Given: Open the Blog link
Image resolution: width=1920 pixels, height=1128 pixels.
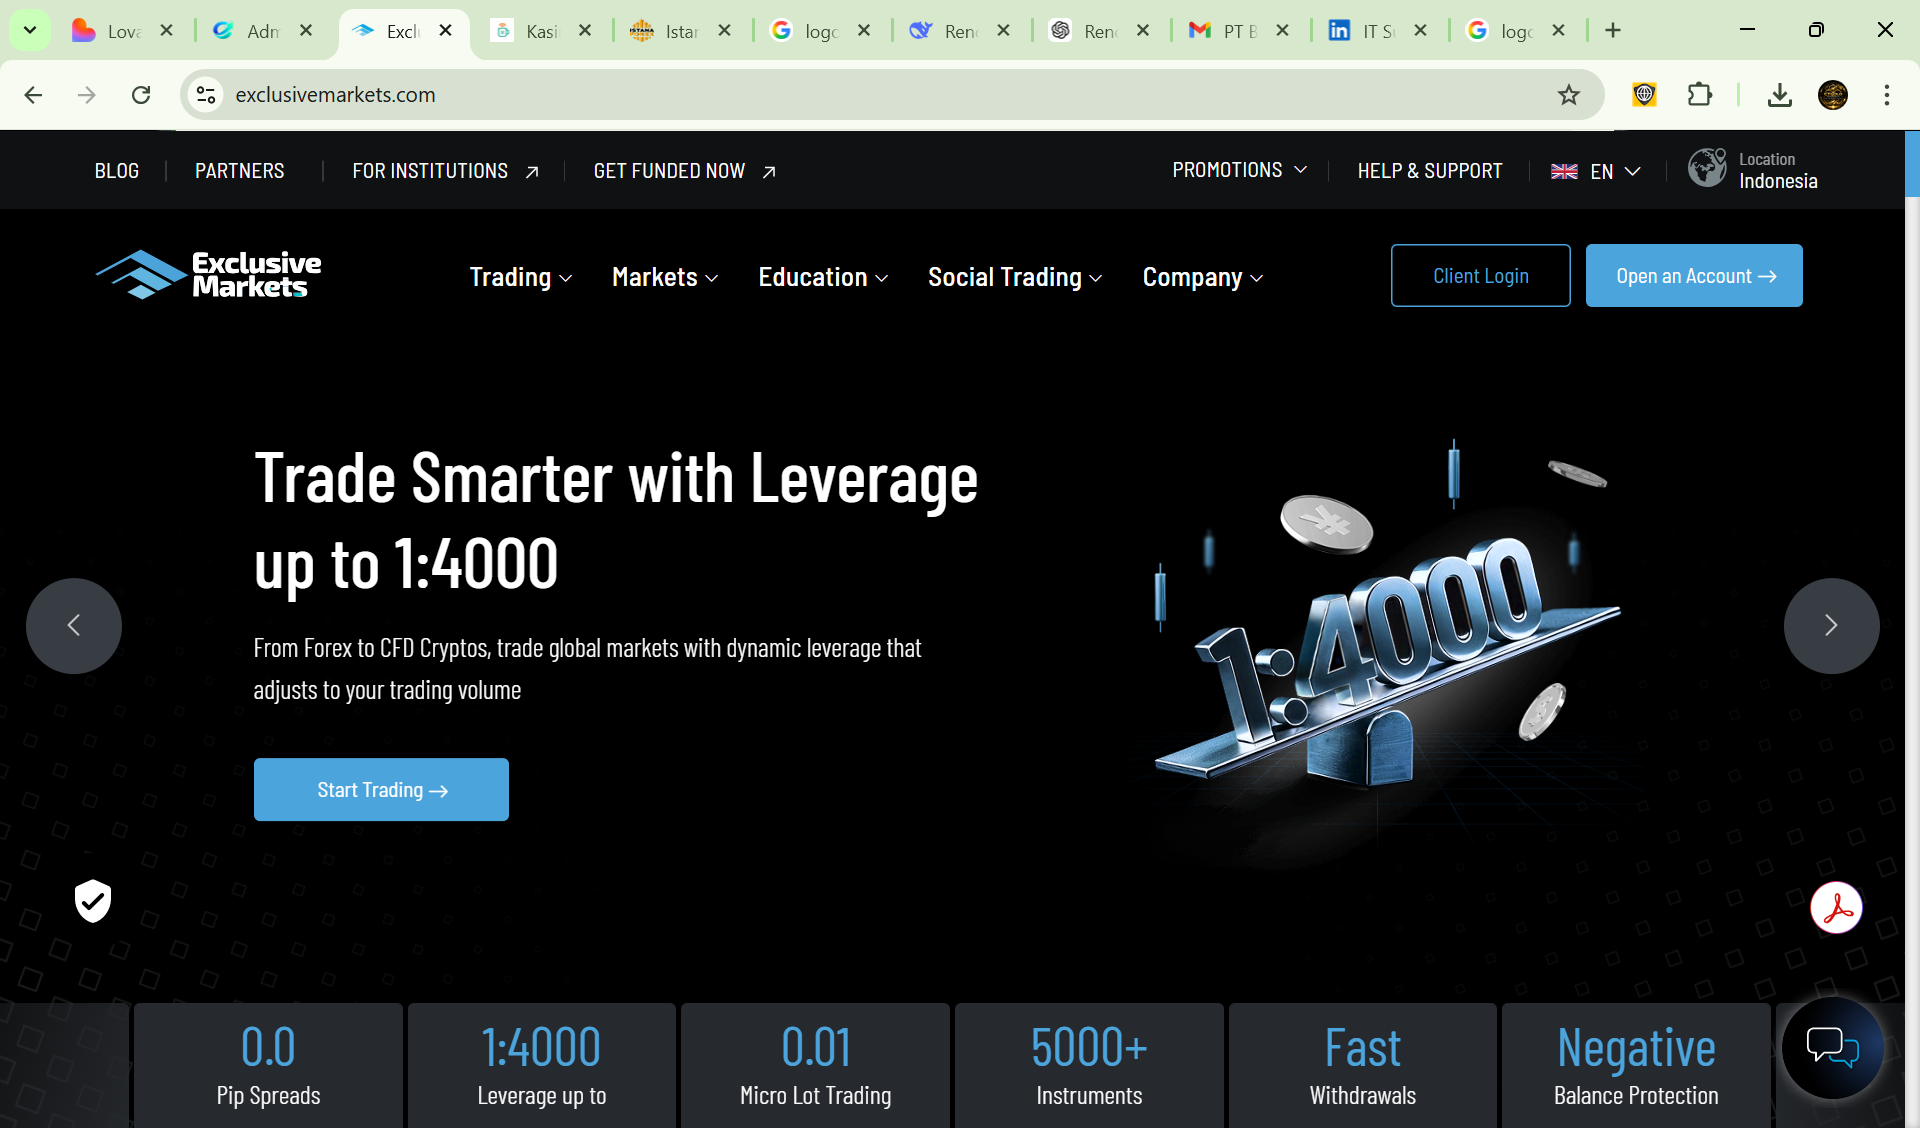Looking at the screenshot, I should (117, 171).
